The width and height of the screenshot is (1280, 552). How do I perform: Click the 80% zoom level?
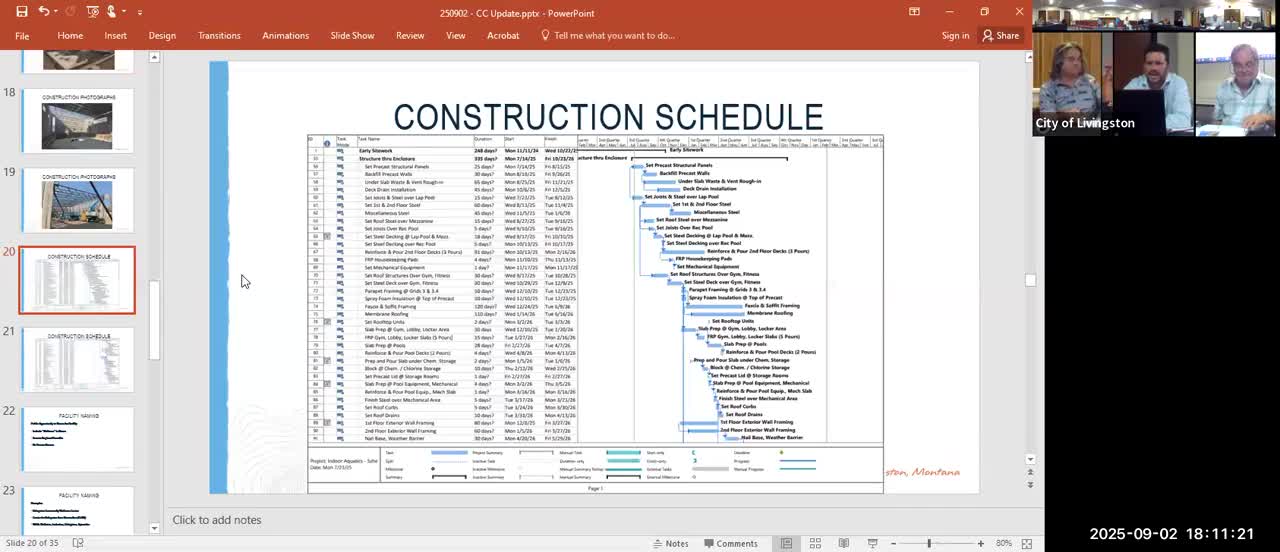(1003, 543)
